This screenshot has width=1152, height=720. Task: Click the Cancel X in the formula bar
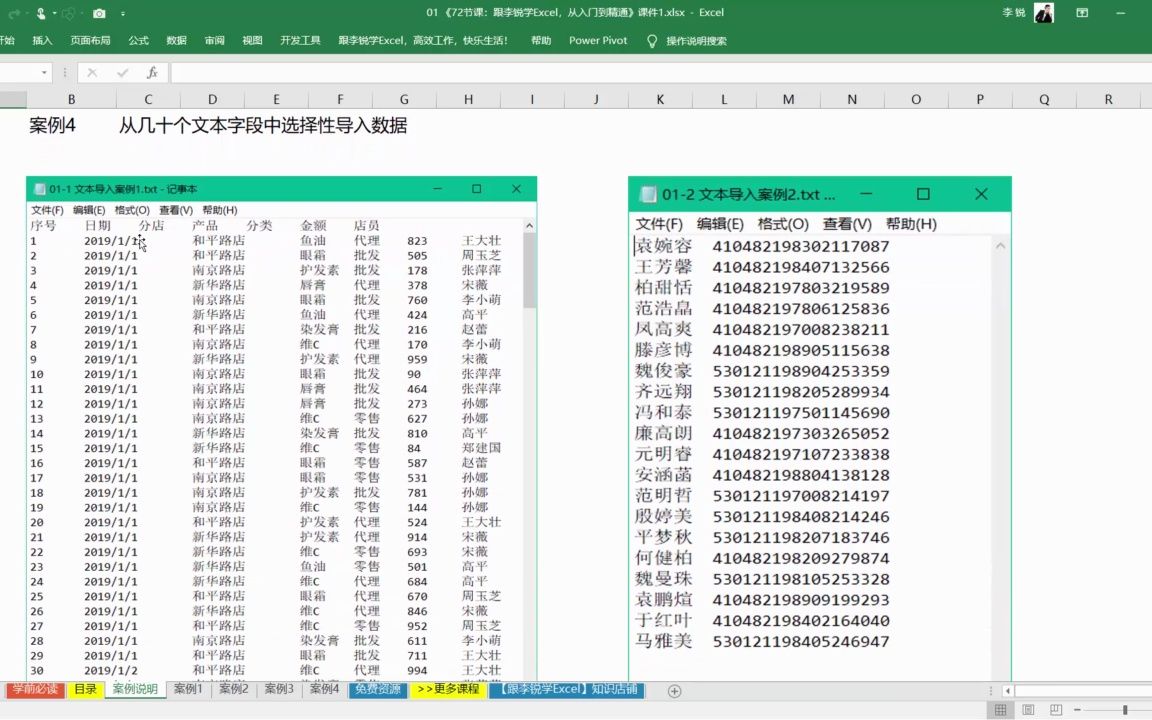(x=90, y=72)
